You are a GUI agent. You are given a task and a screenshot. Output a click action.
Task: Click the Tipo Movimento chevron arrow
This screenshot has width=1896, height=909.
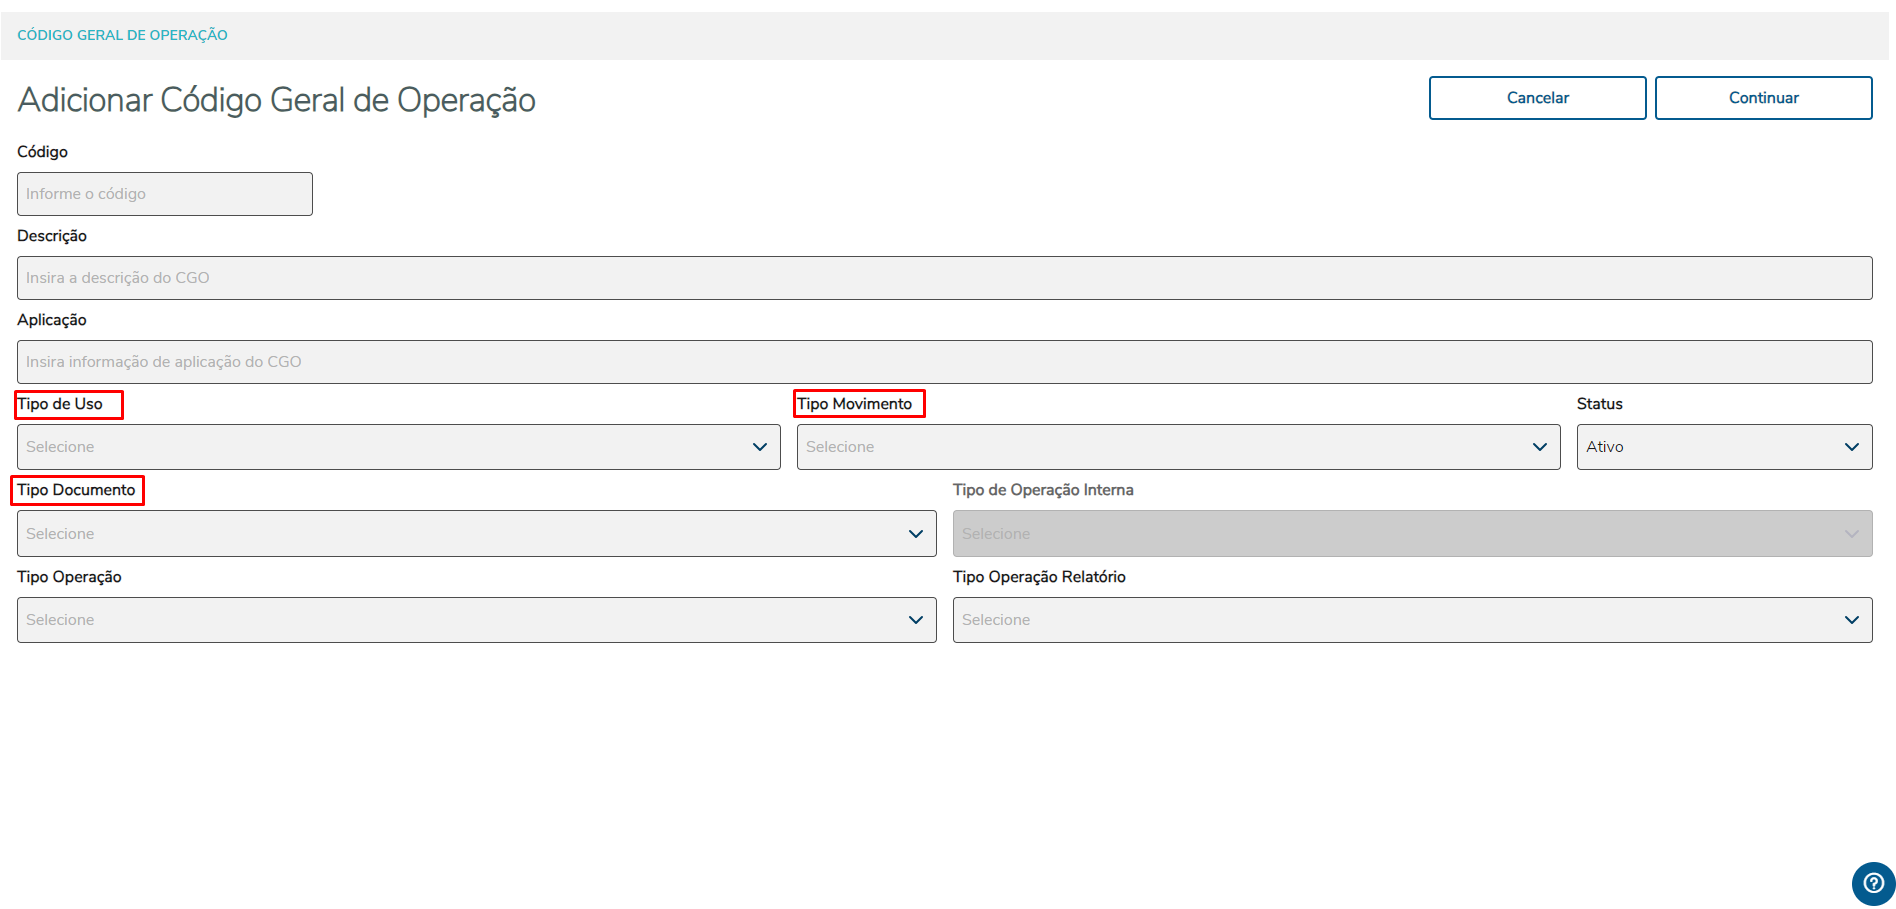pos(1540,447)
